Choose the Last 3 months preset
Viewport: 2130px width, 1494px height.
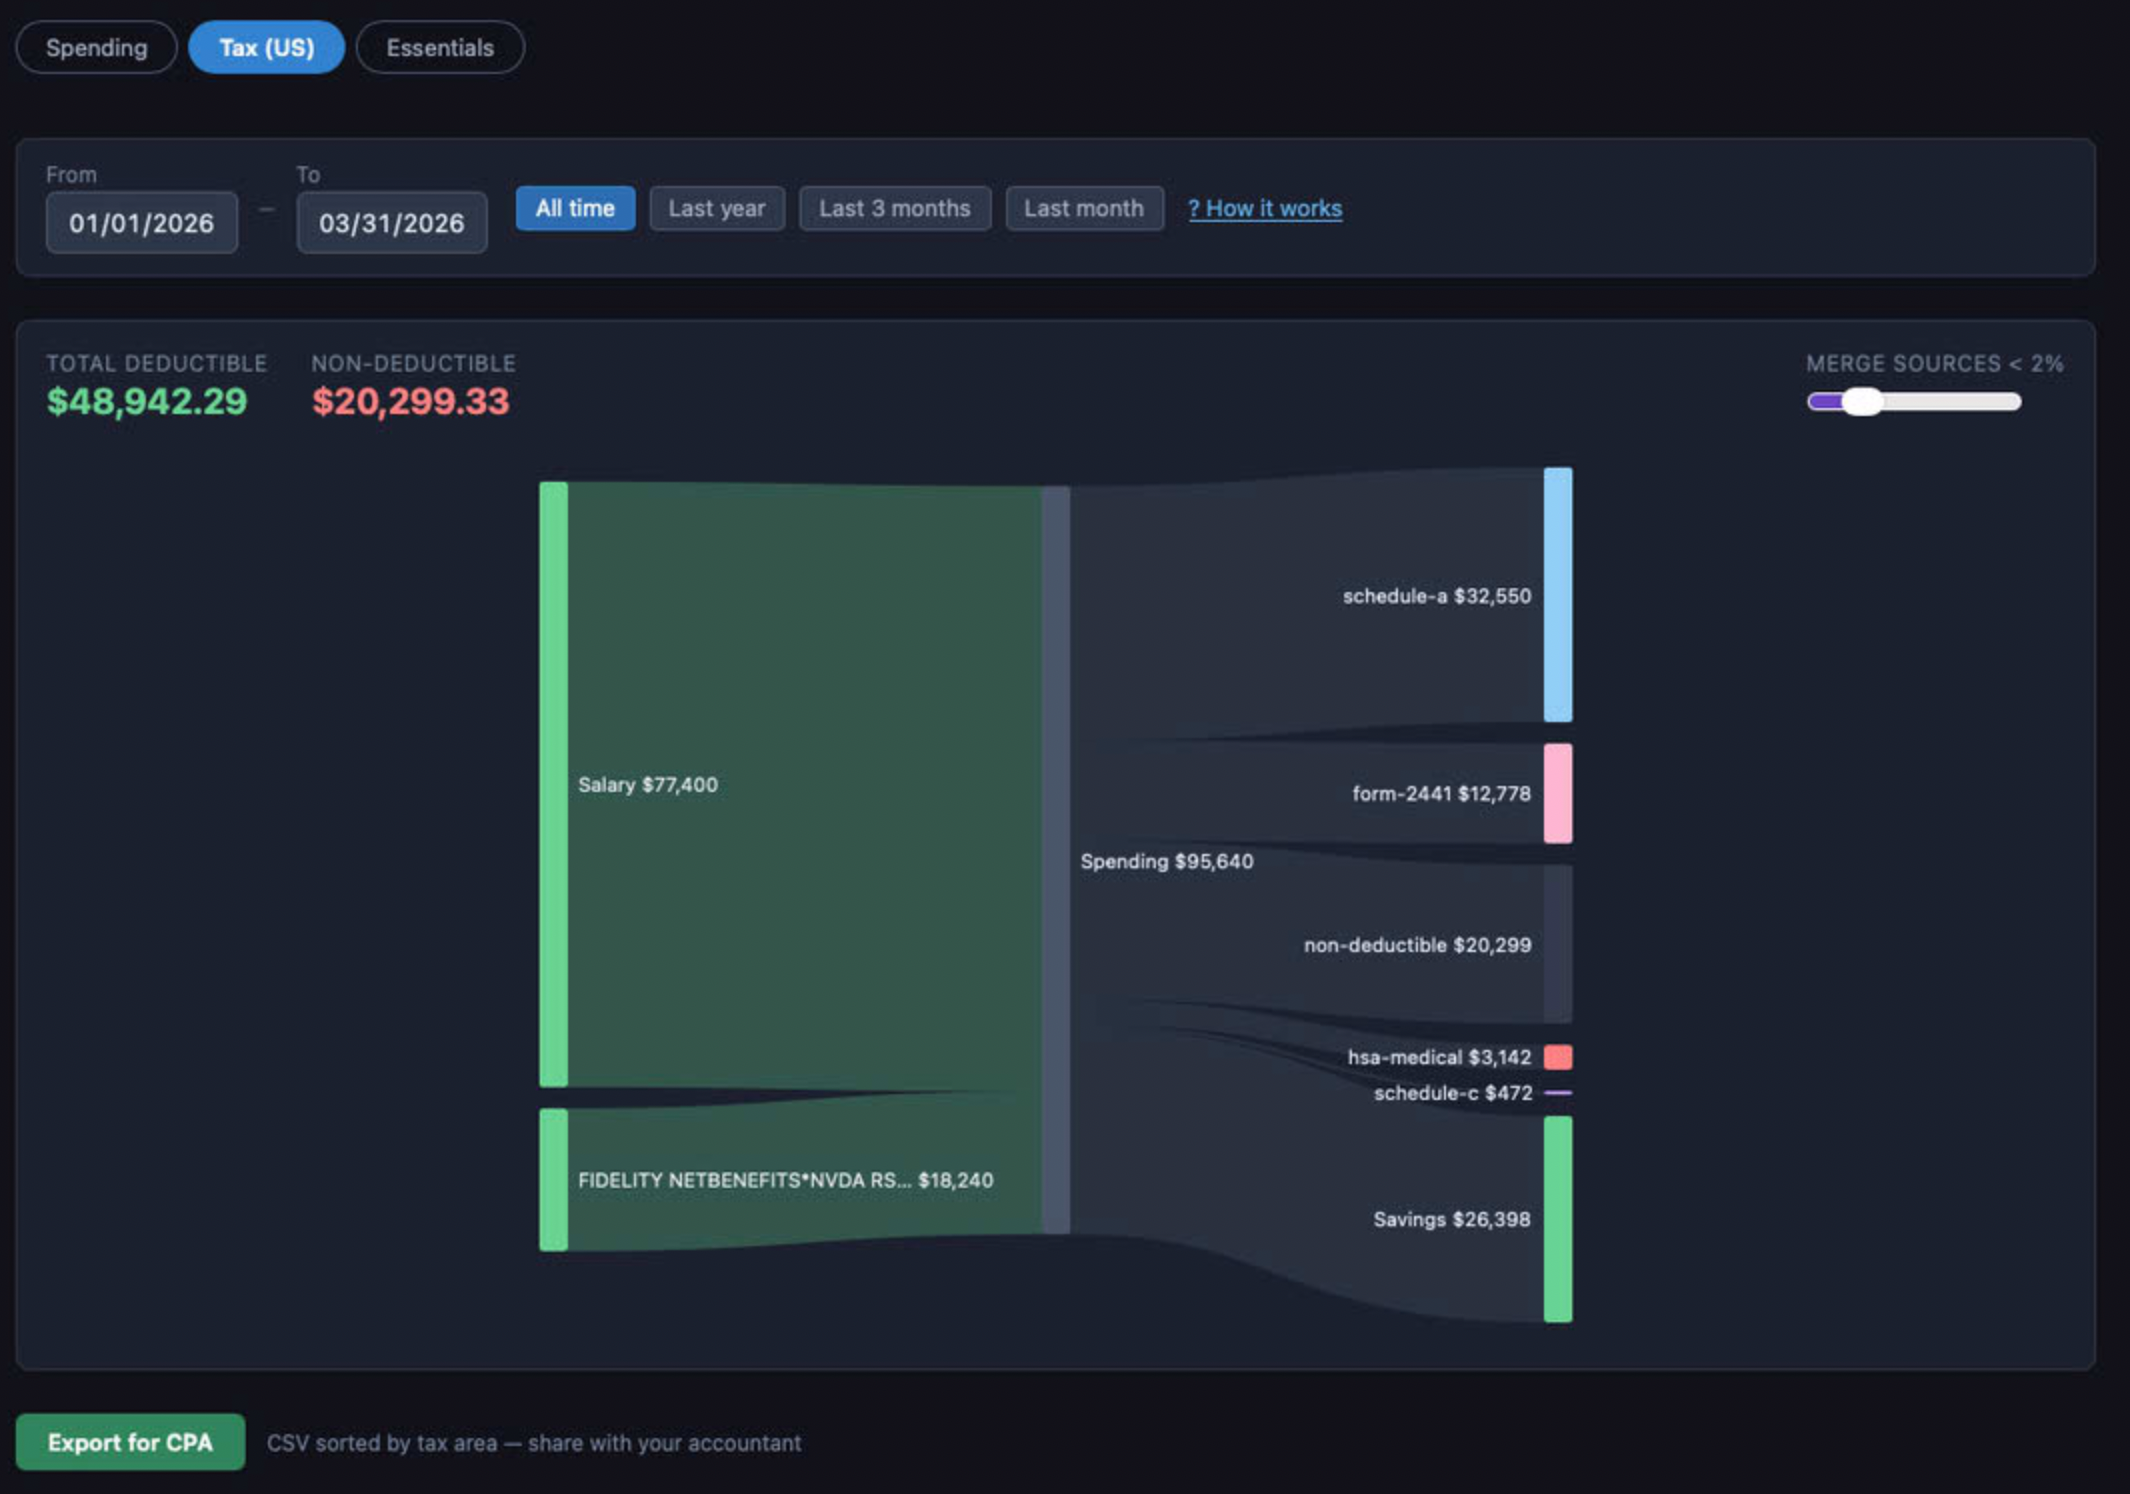[895, 208]
